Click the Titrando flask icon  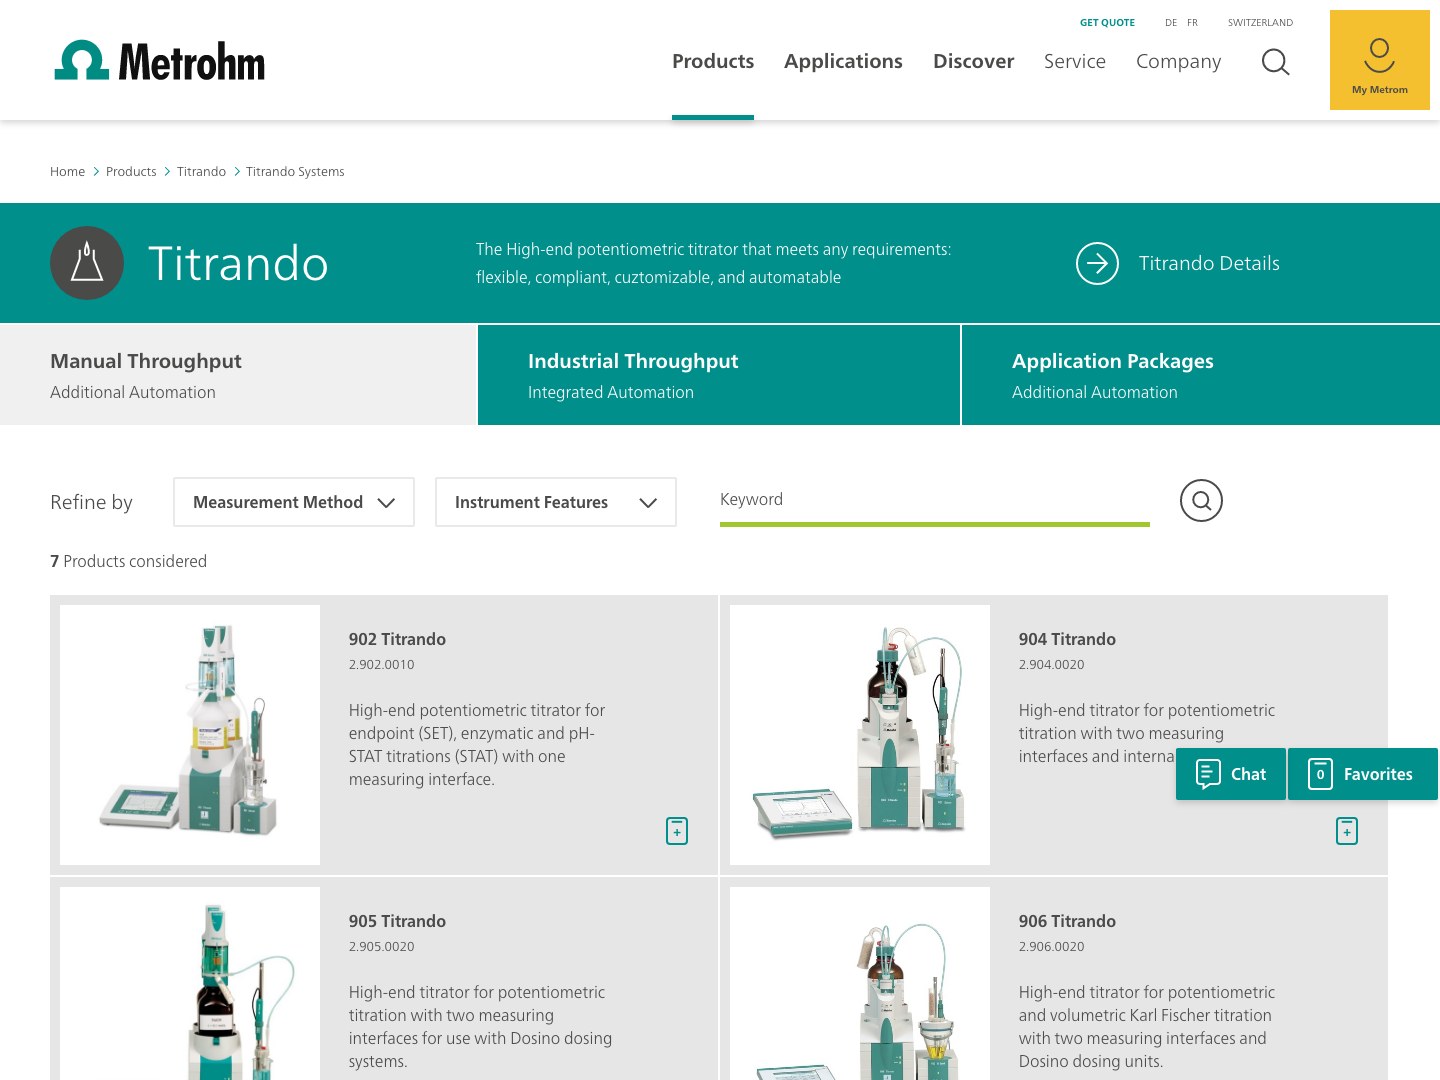pyautogui.click(x=87, y=263)
